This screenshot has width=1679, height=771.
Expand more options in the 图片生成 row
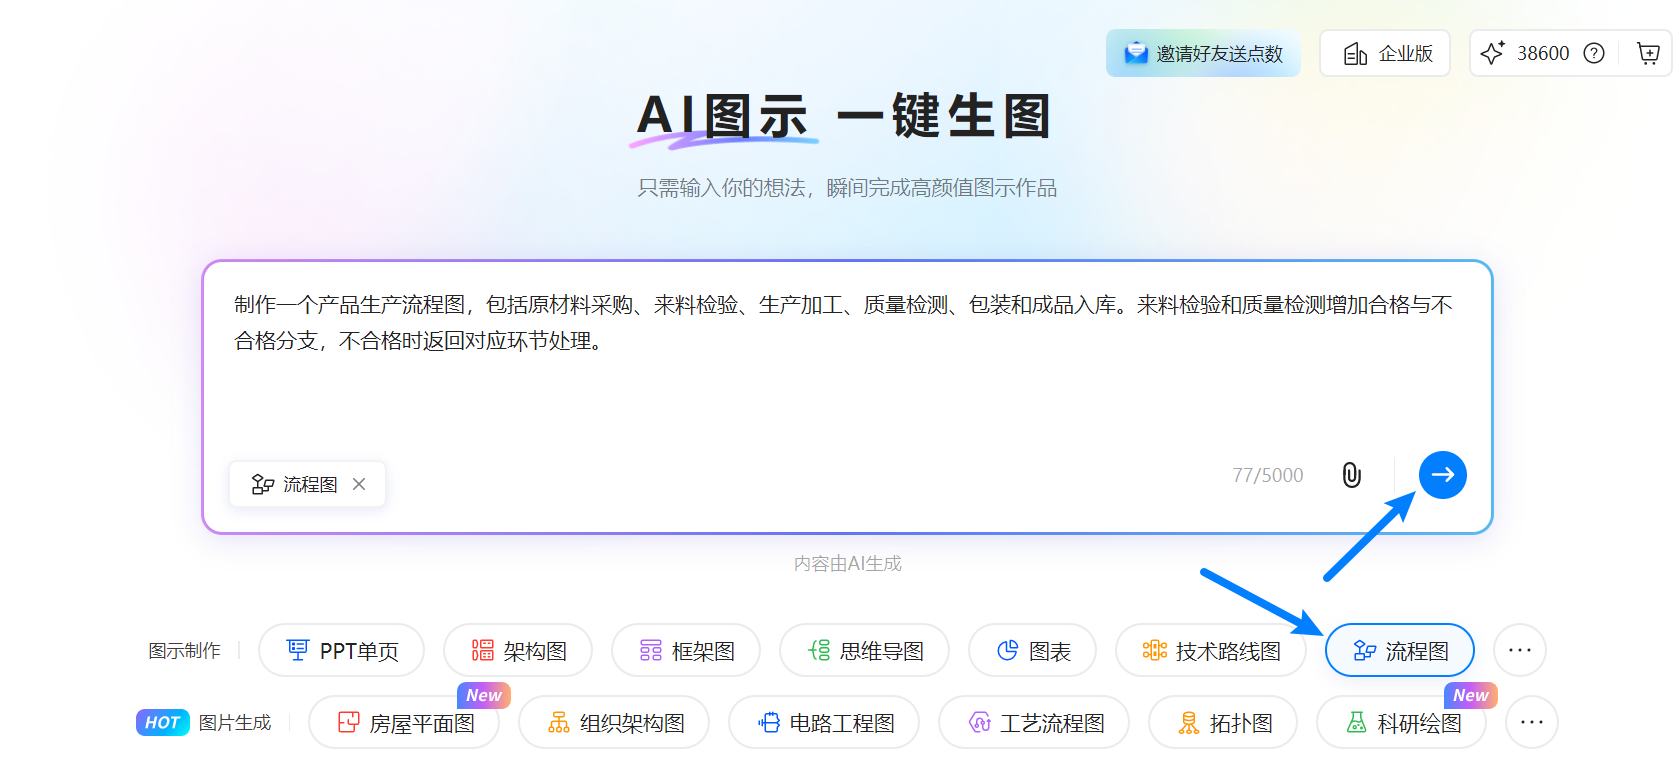point(1532,722)
